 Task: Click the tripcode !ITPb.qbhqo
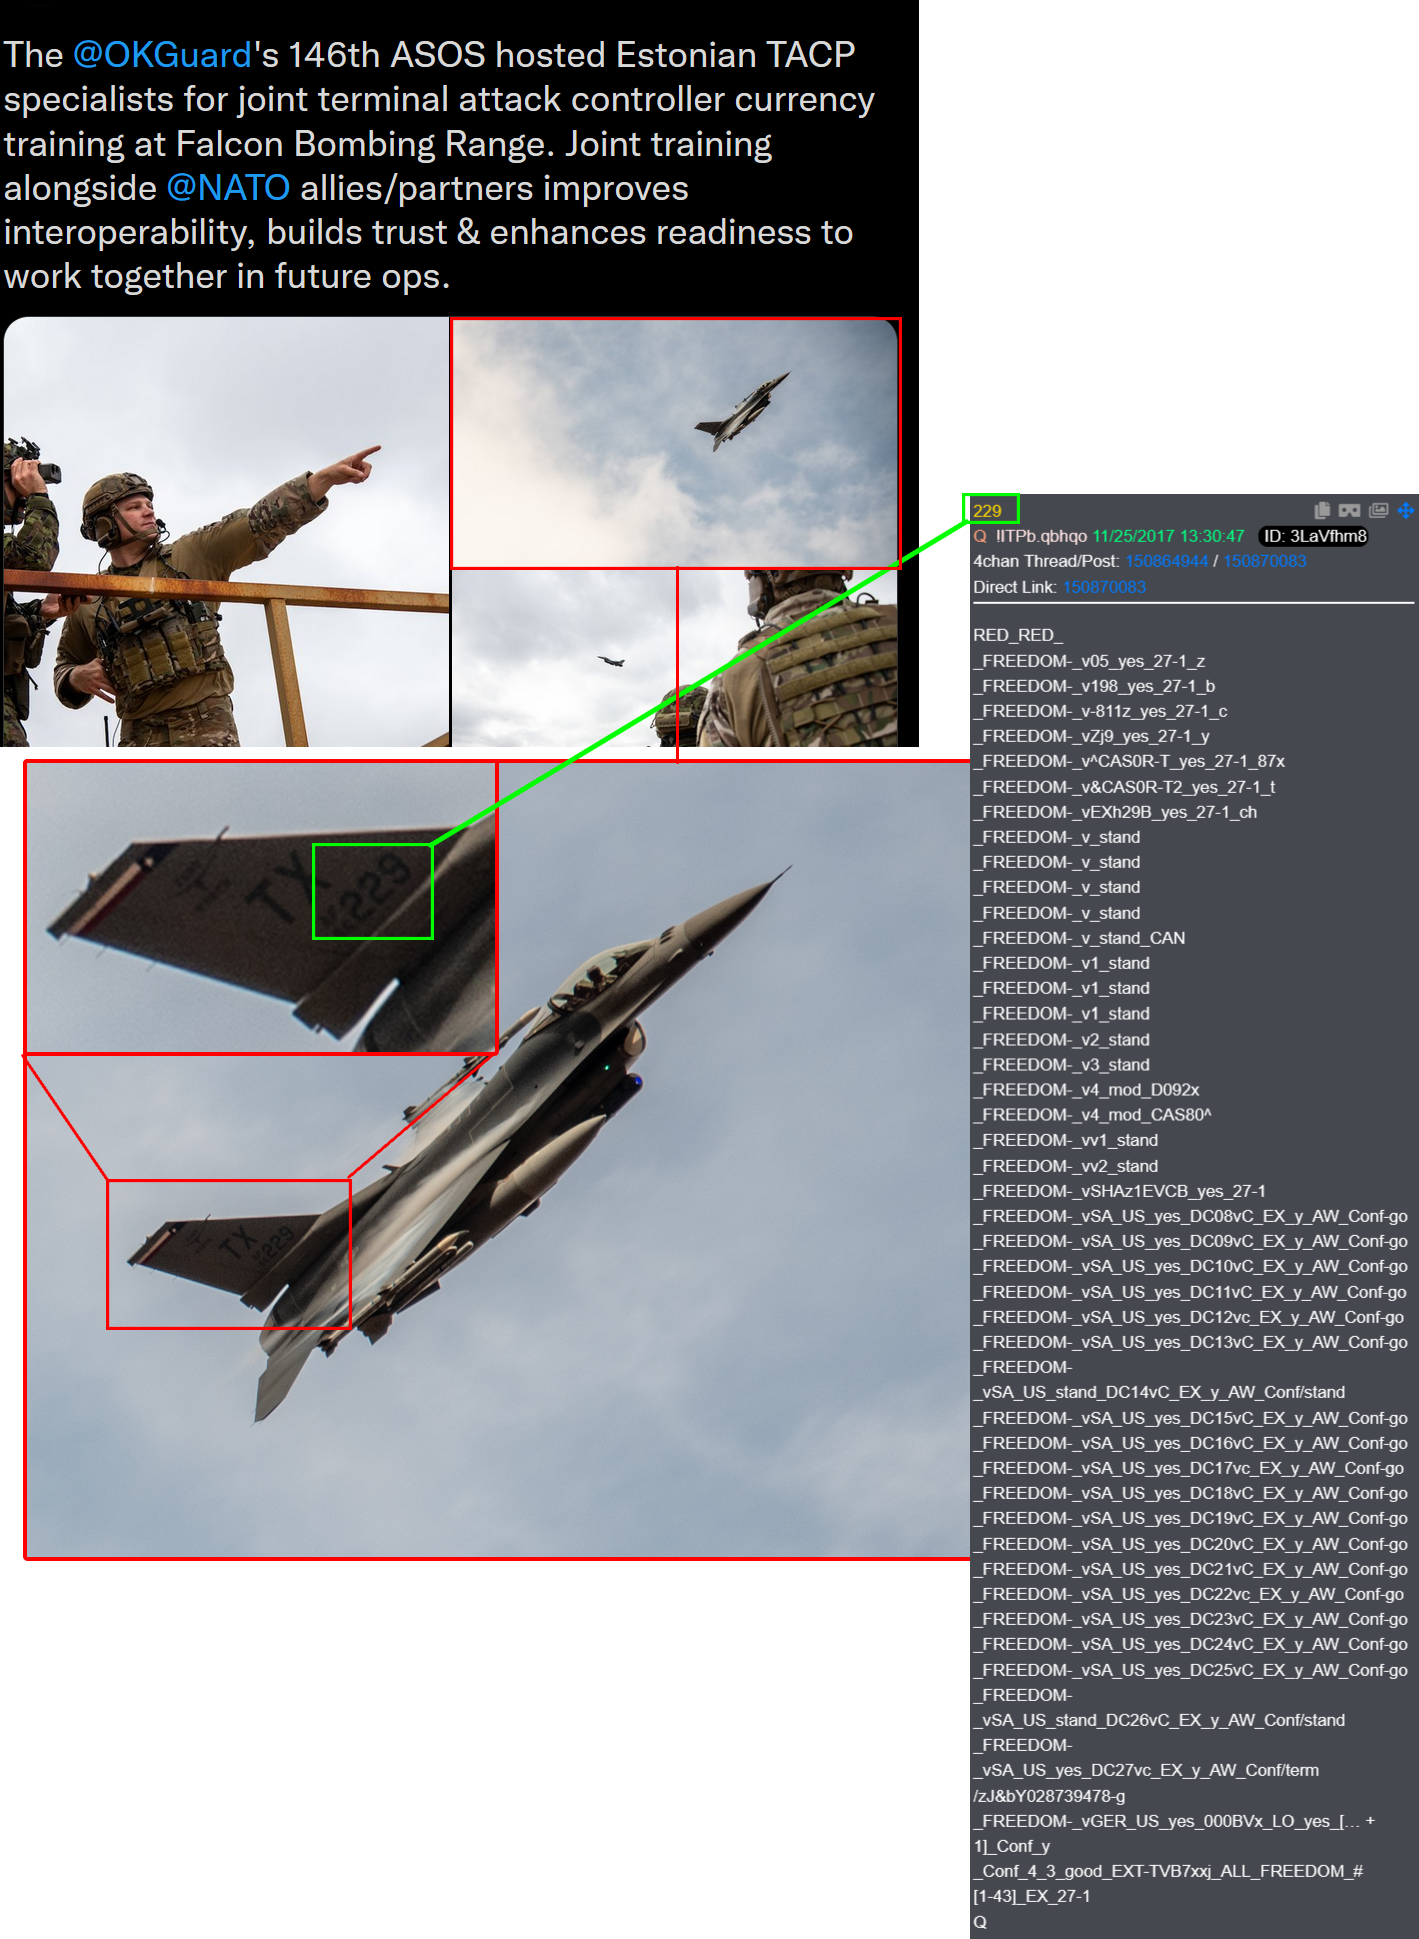coord(1041,536)
